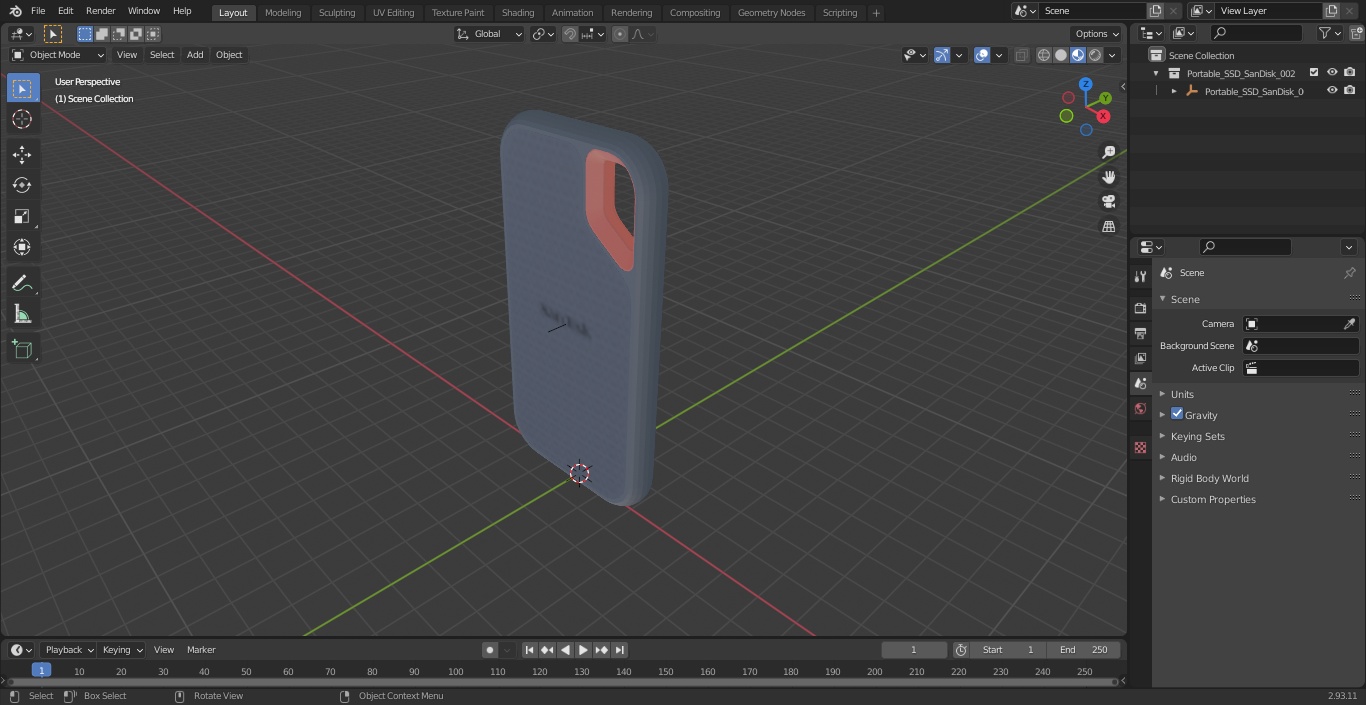Activate the Rotate tool

pyautogui.click(x=22, y=185)
